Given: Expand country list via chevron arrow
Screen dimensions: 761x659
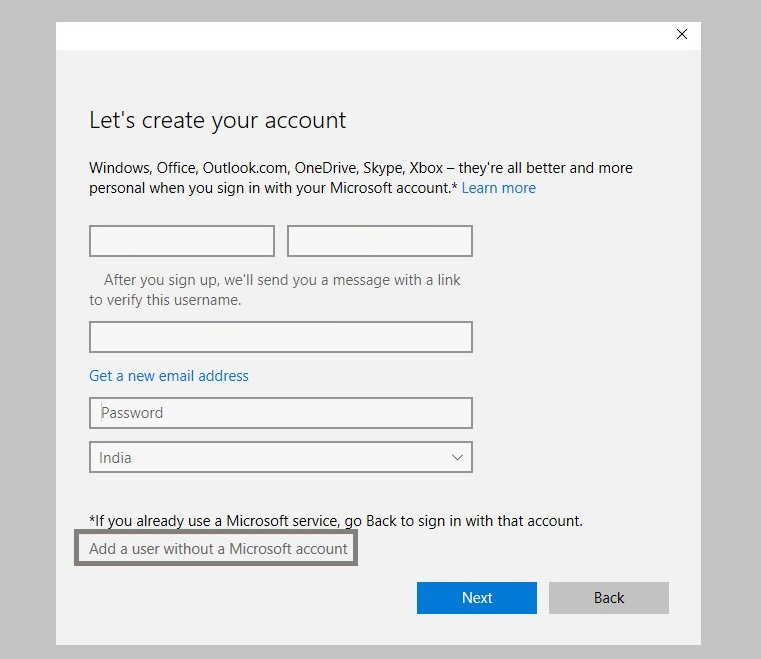Looking at the screenshot, I should [x=457, y=457].
